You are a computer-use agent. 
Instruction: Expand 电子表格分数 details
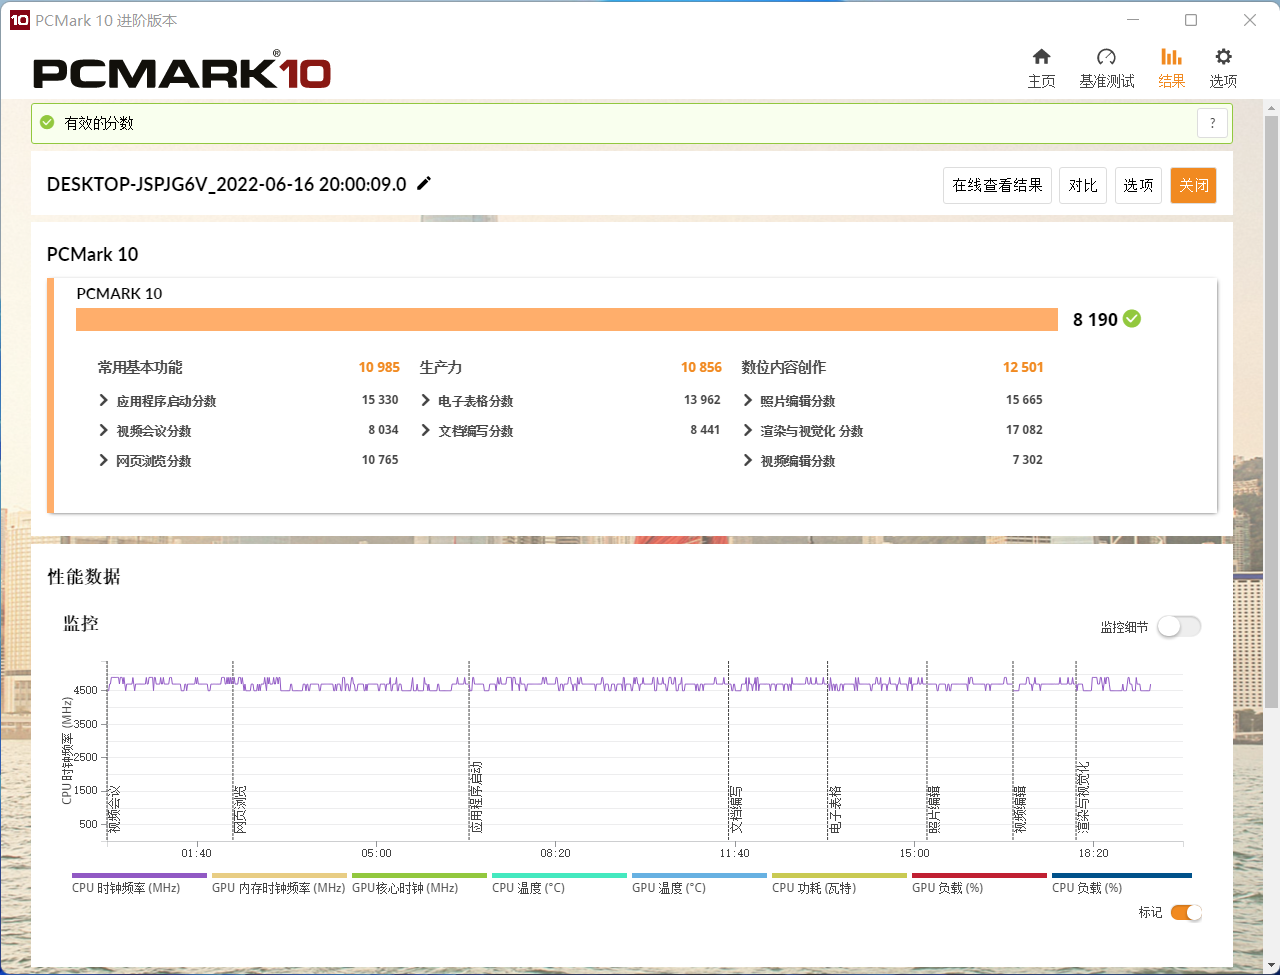pos(425,400)
